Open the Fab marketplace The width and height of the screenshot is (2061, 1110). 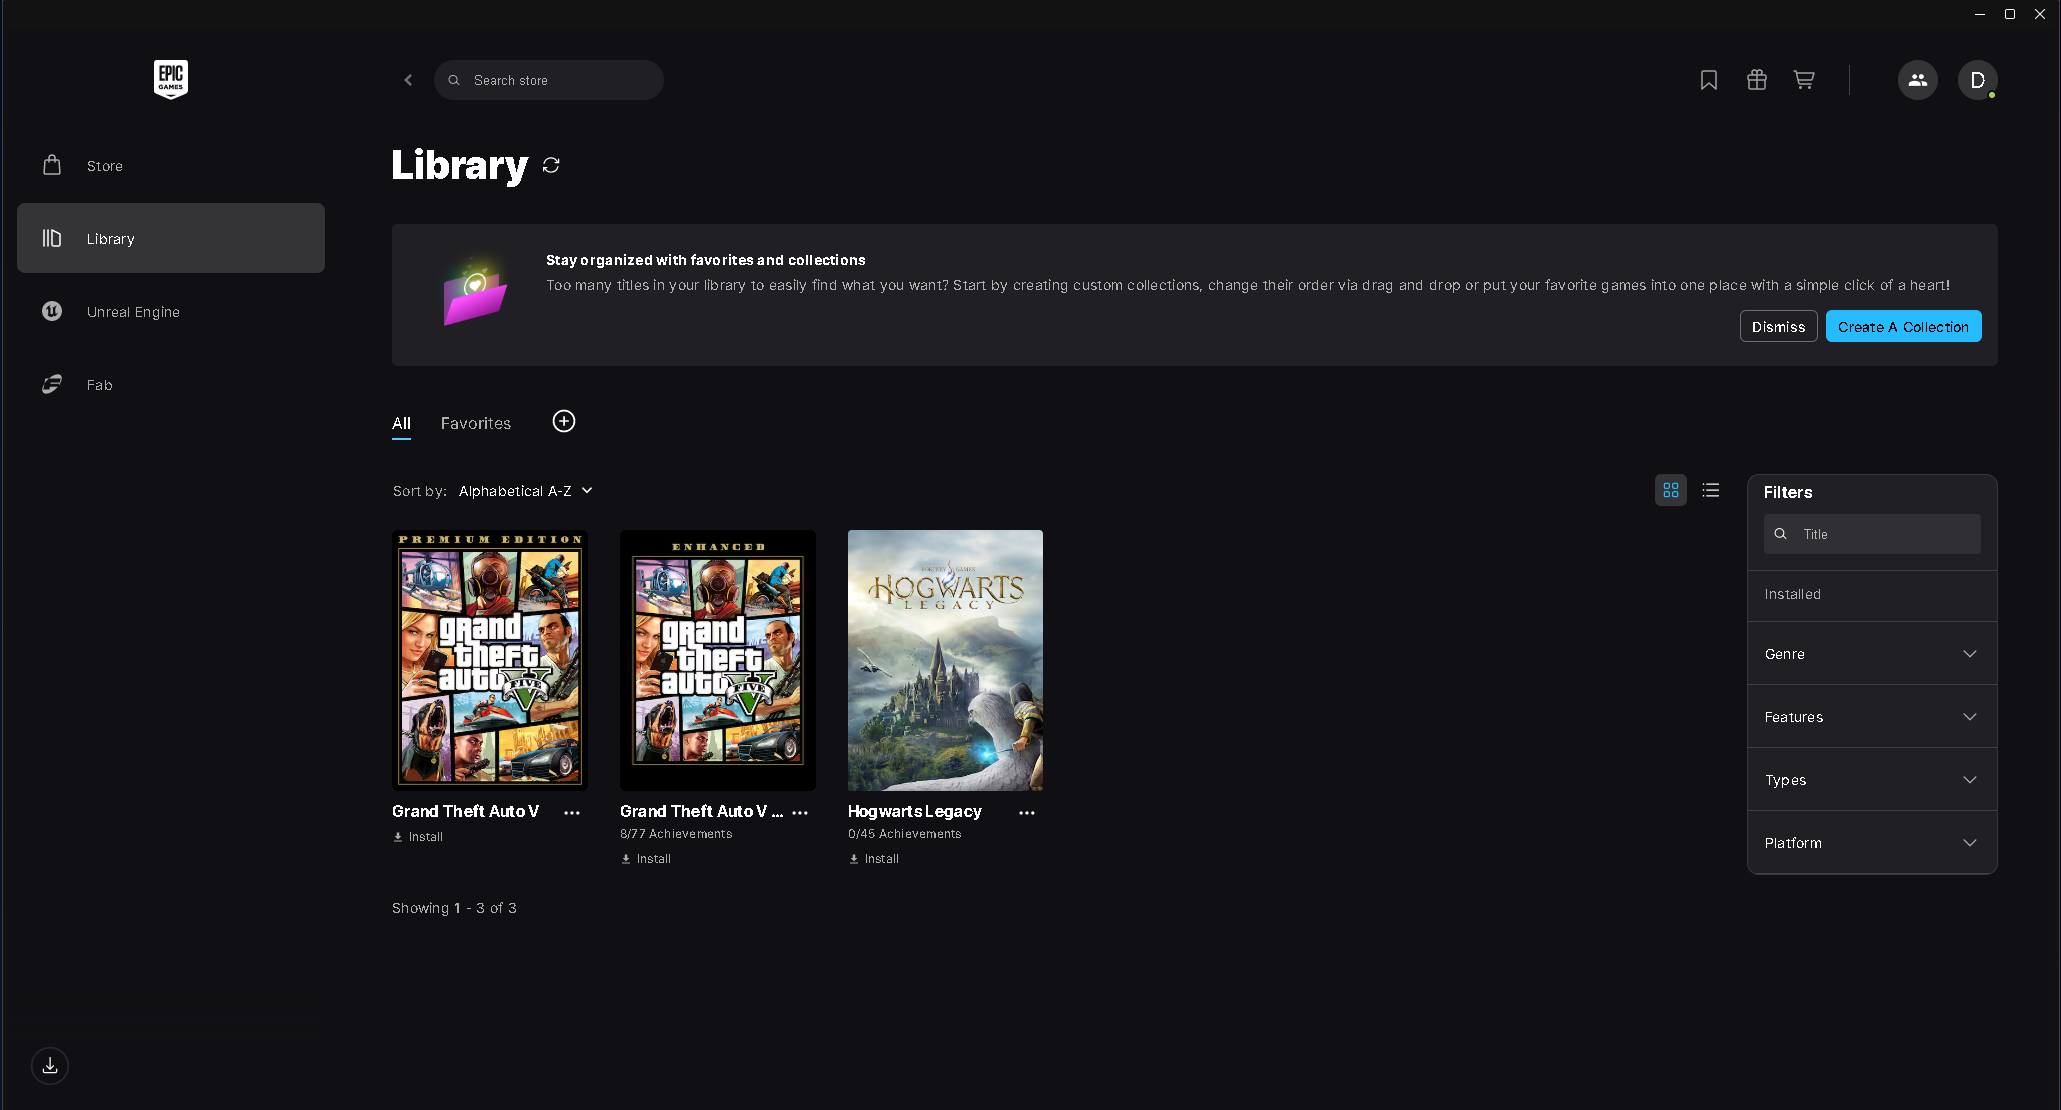coord(171,385)
